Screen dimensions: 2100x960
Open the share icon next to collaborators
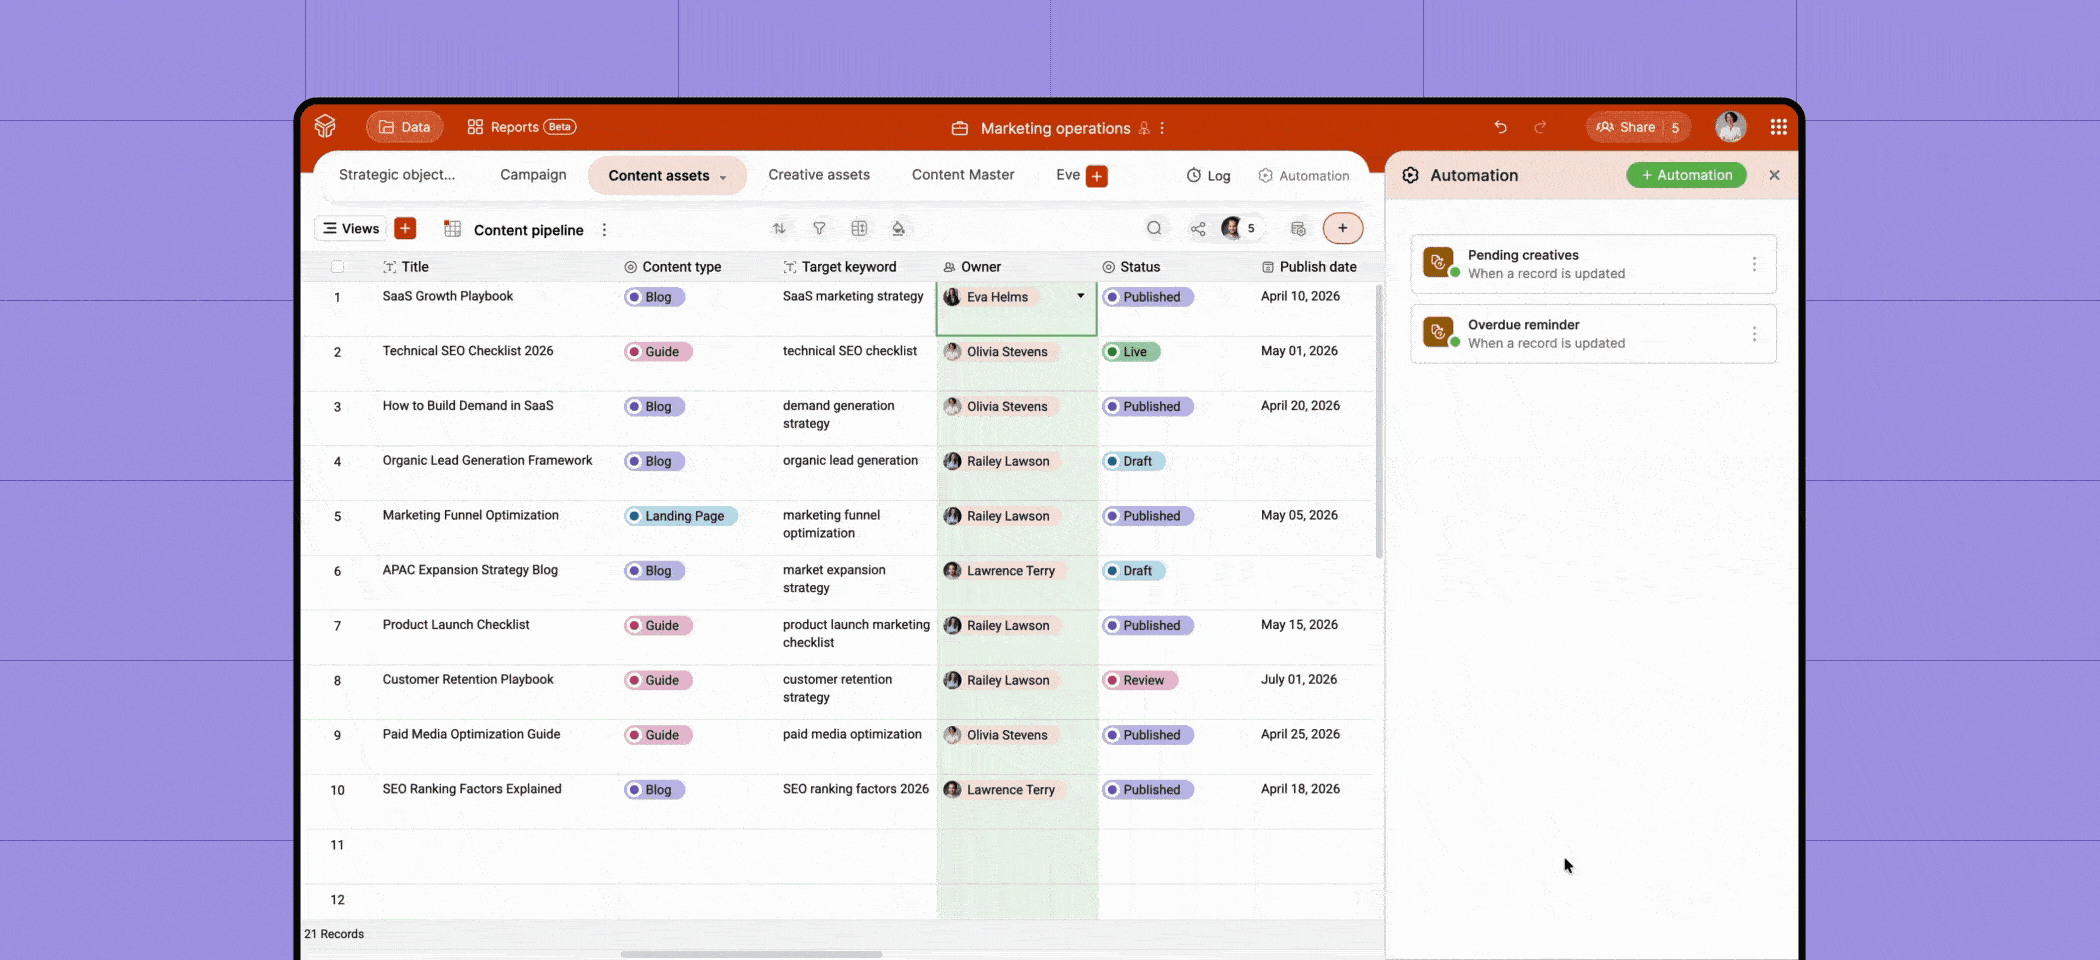(x=1198, y=228)
